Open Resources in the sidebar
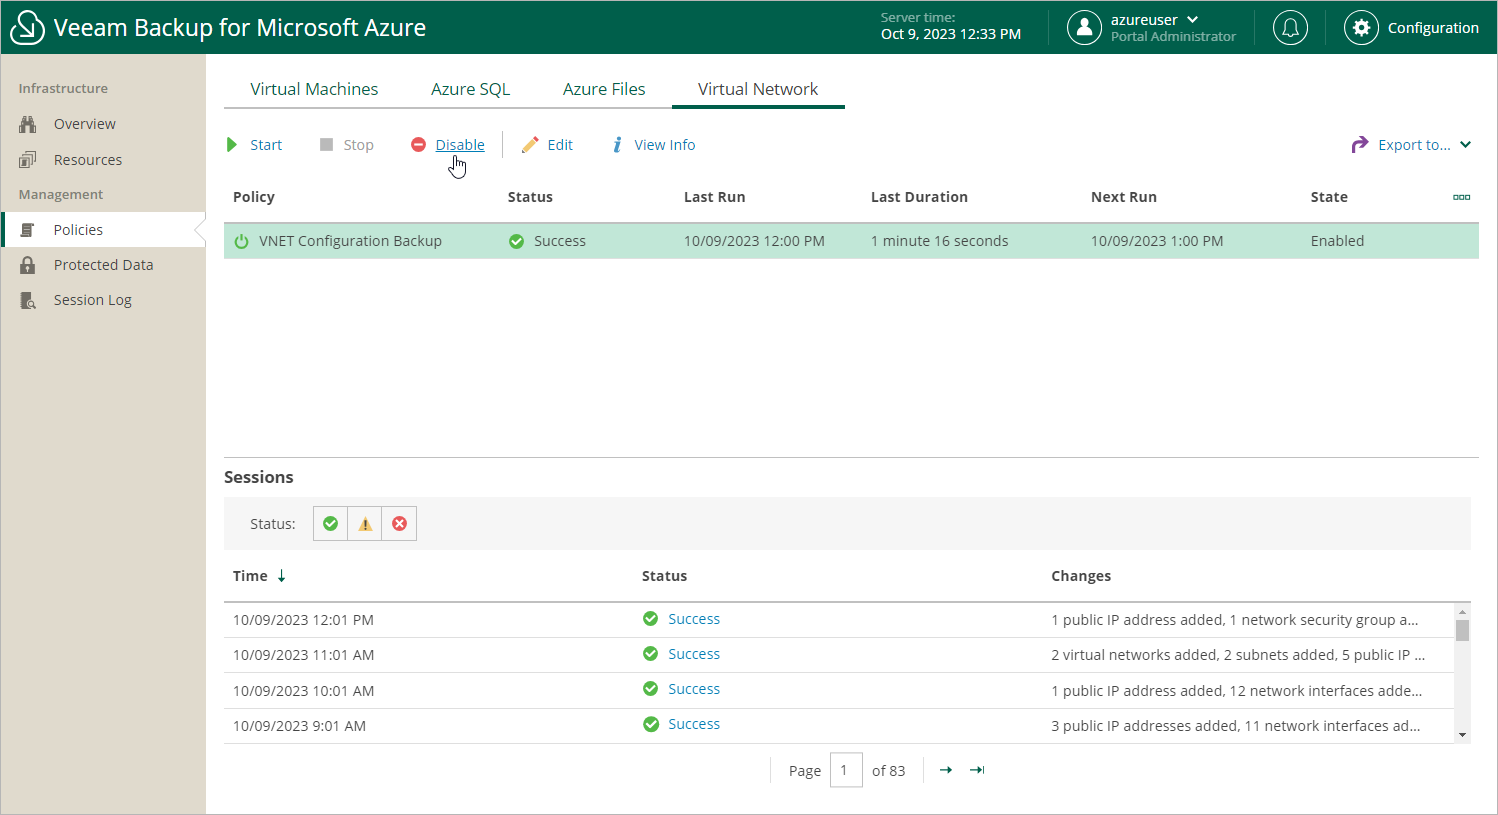The image size is (1498, 815). (88, 160)
